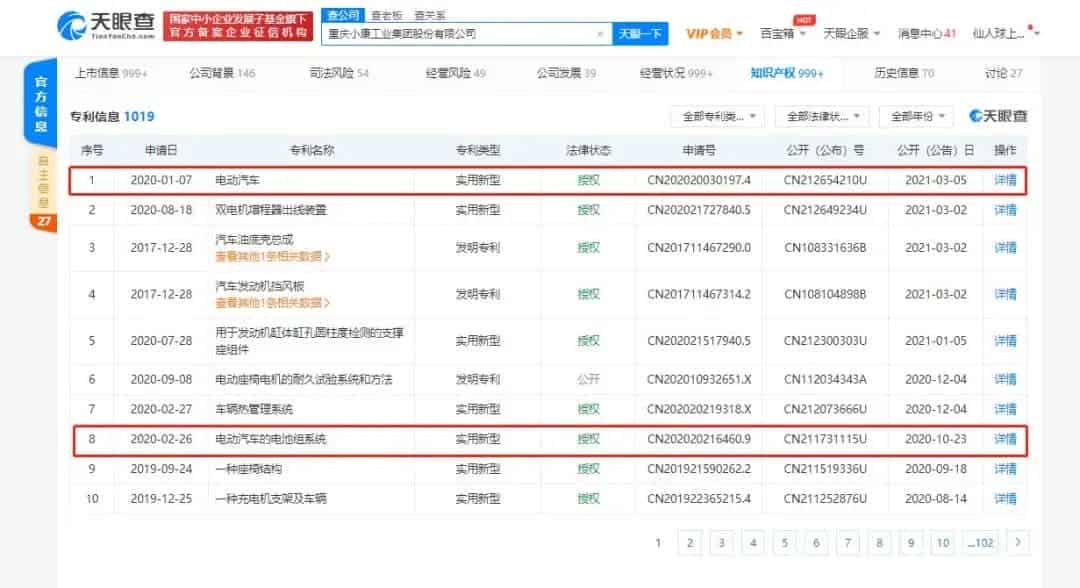Open 详情 for patent 电动汽车
The image size is (1080, 588).
1005,180
